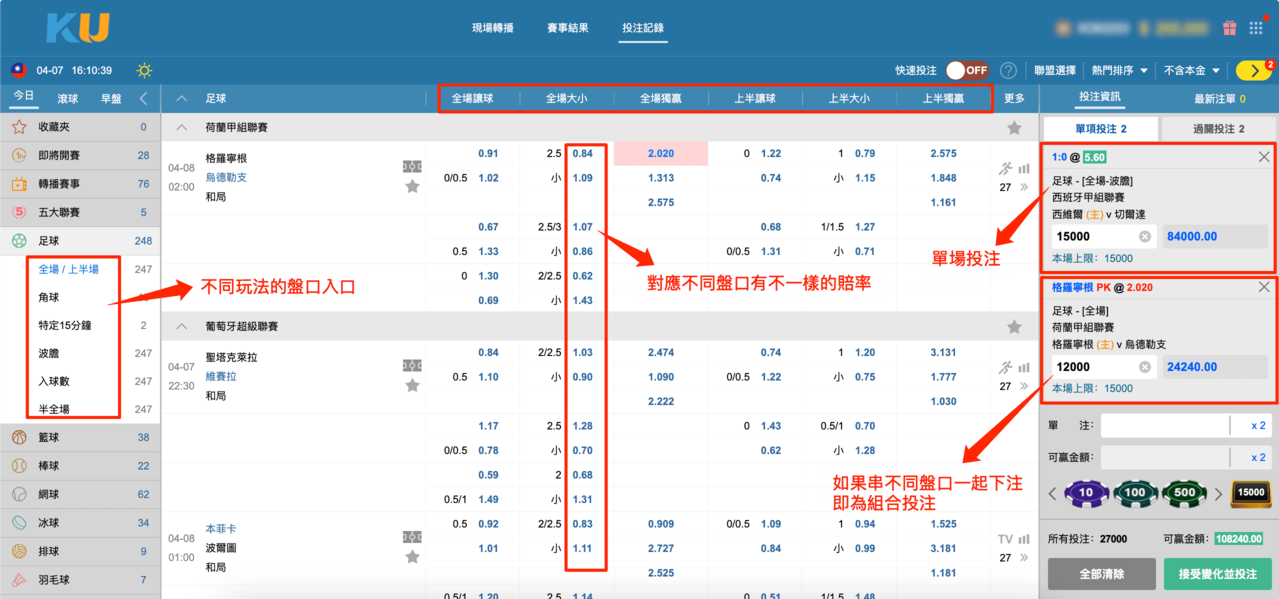
Task: Click the help question mark icon
Action: (x=1008, y=71)
